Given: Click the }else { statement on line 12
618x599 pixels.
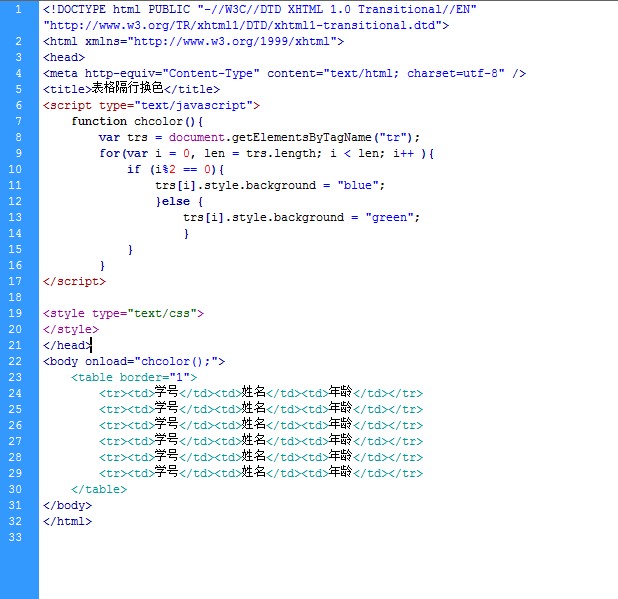Looking at the screenshot, I should click(179, 202).
